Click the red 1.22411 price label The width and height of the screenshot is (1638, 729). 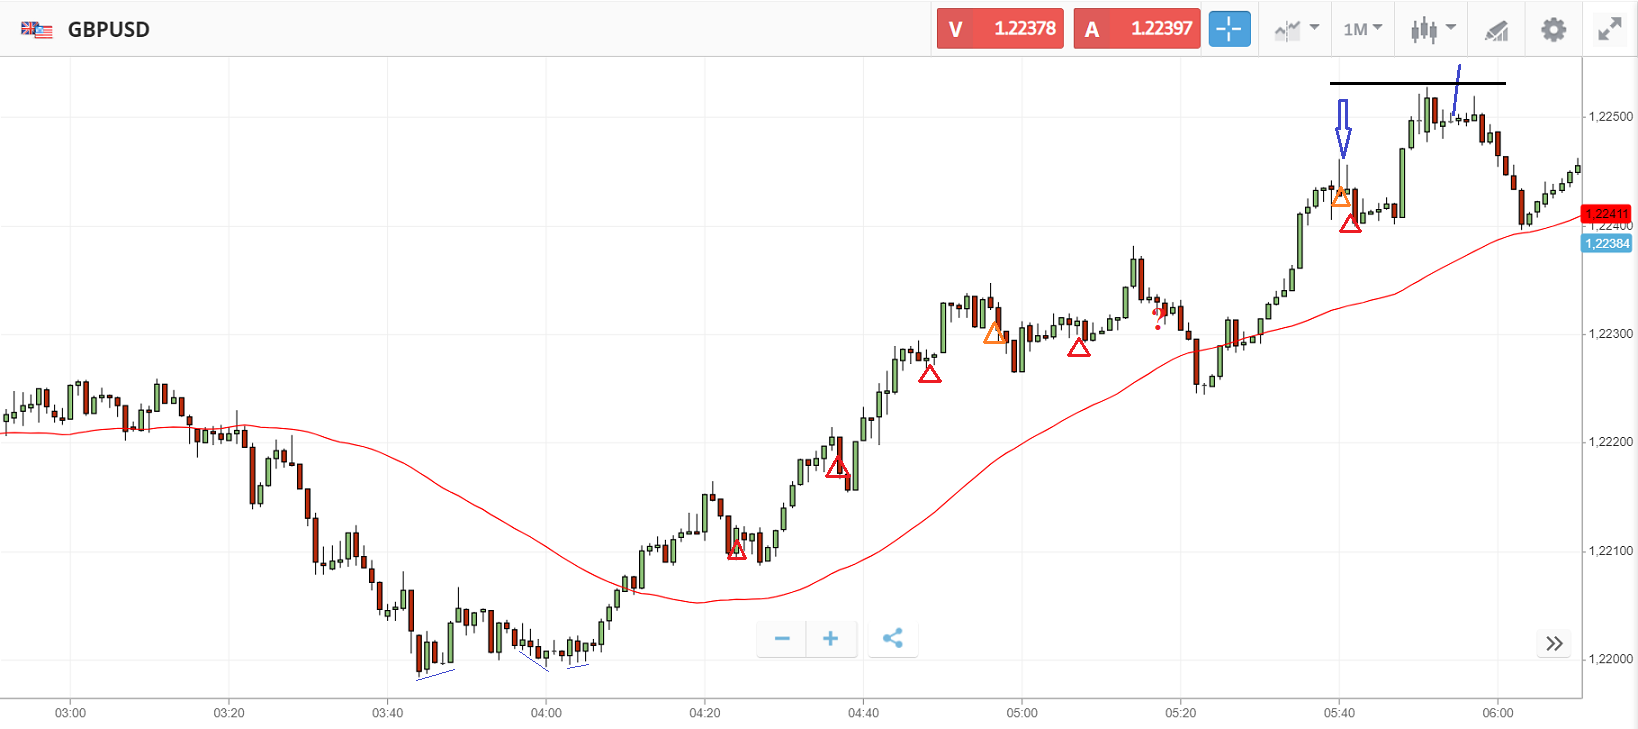[x=1606, y=213]
